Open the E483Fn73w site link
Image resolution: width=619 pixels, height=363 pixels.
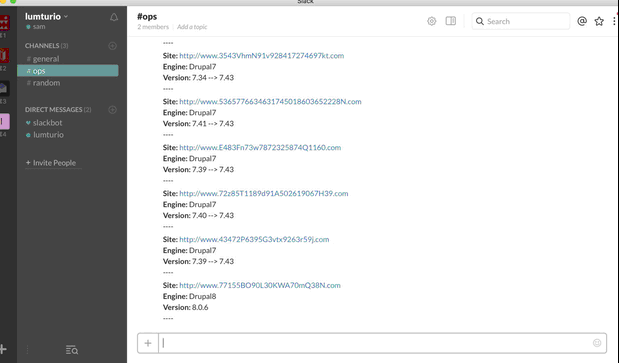pyautogui.click(x=260, y=148)
